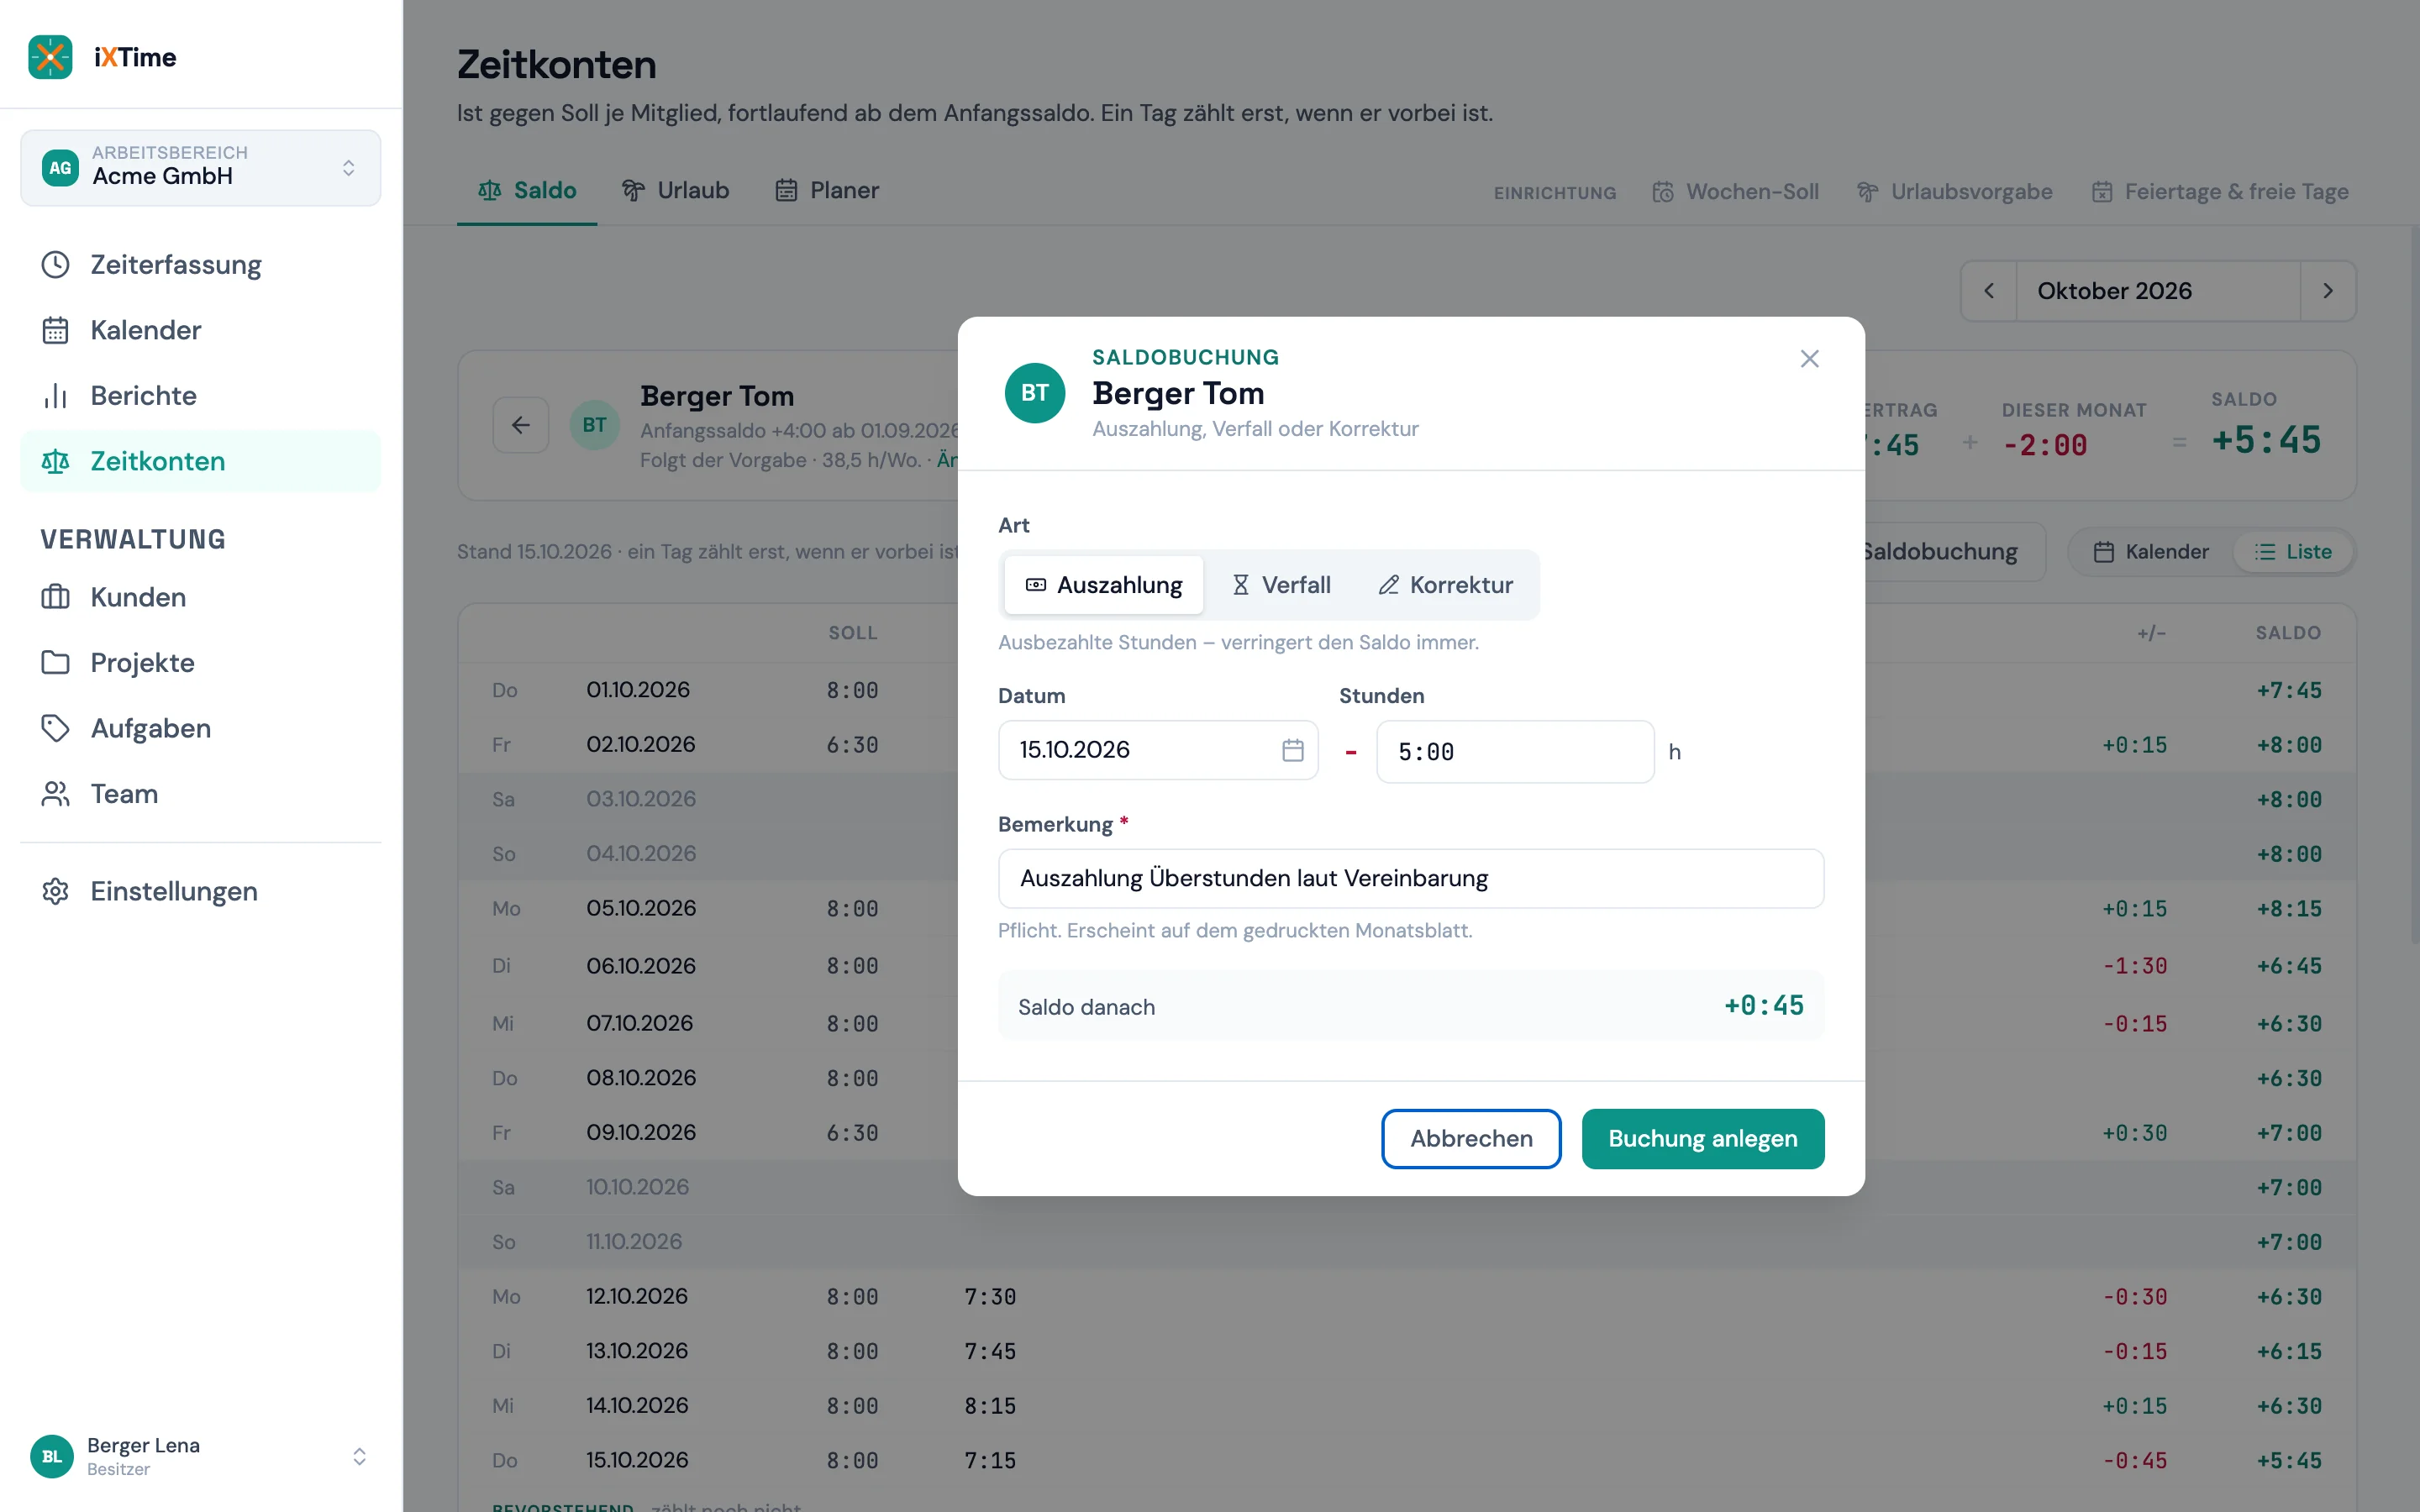Viewport: 2420px width, 1512px height.
Task: Click the back arrow next to Berger Tom
Action: [521, 425]
